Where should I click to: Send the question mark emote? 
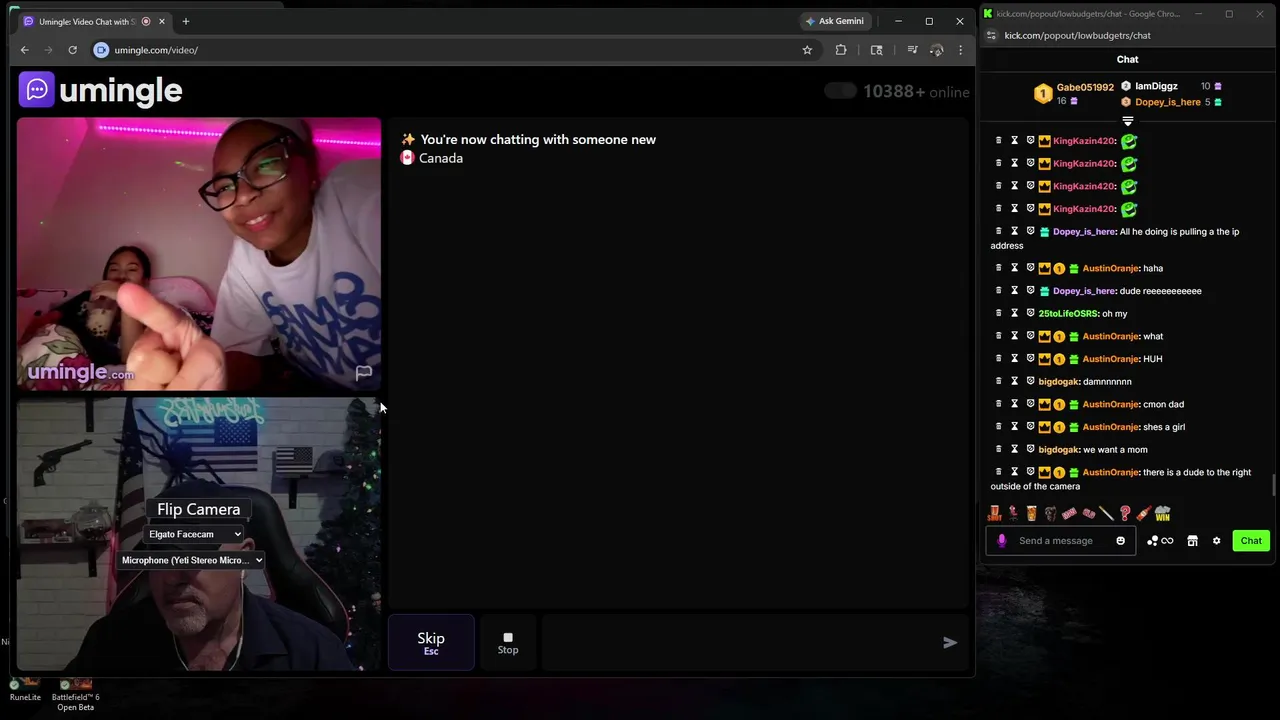[1125, 513]
